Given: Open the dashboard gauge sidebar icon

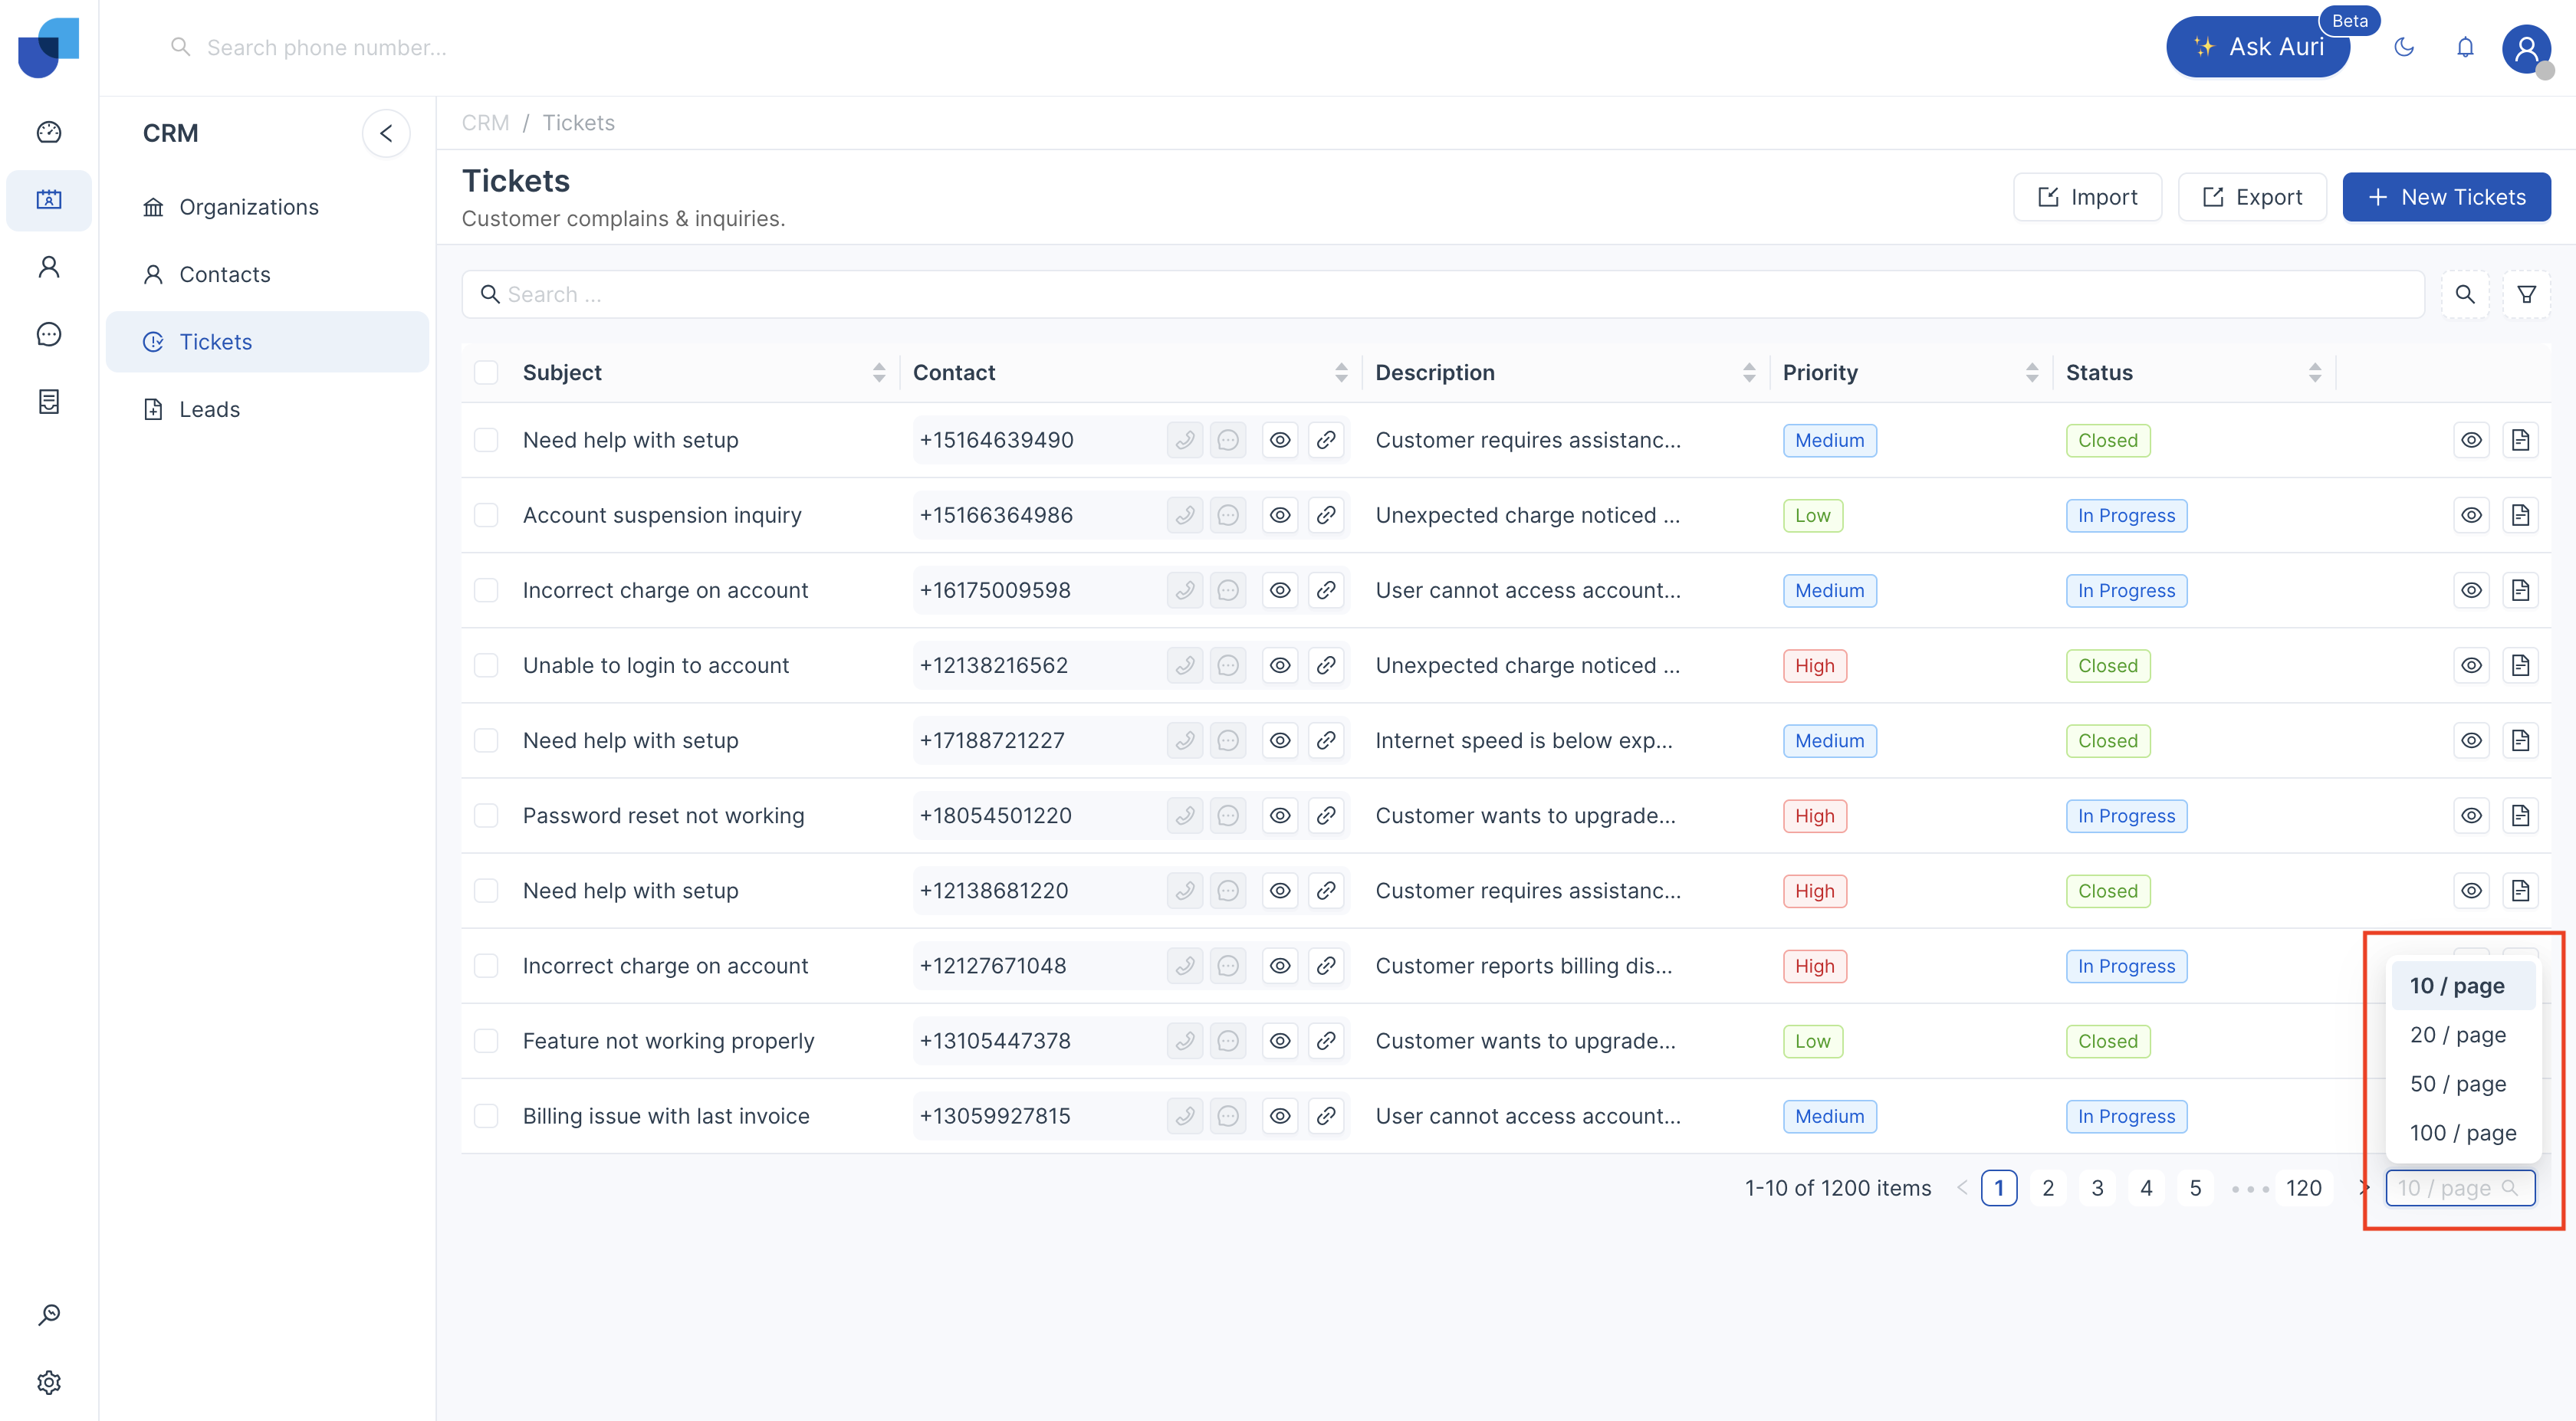Looking at the screenshot, I should coord(48,132).
